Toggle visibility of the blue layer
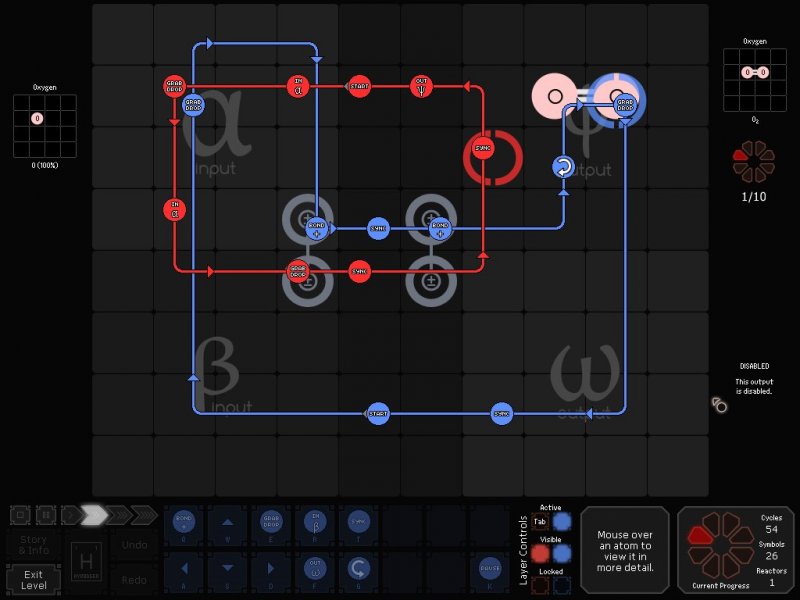This screenshot has width=800, height=600. pos(562,554)
